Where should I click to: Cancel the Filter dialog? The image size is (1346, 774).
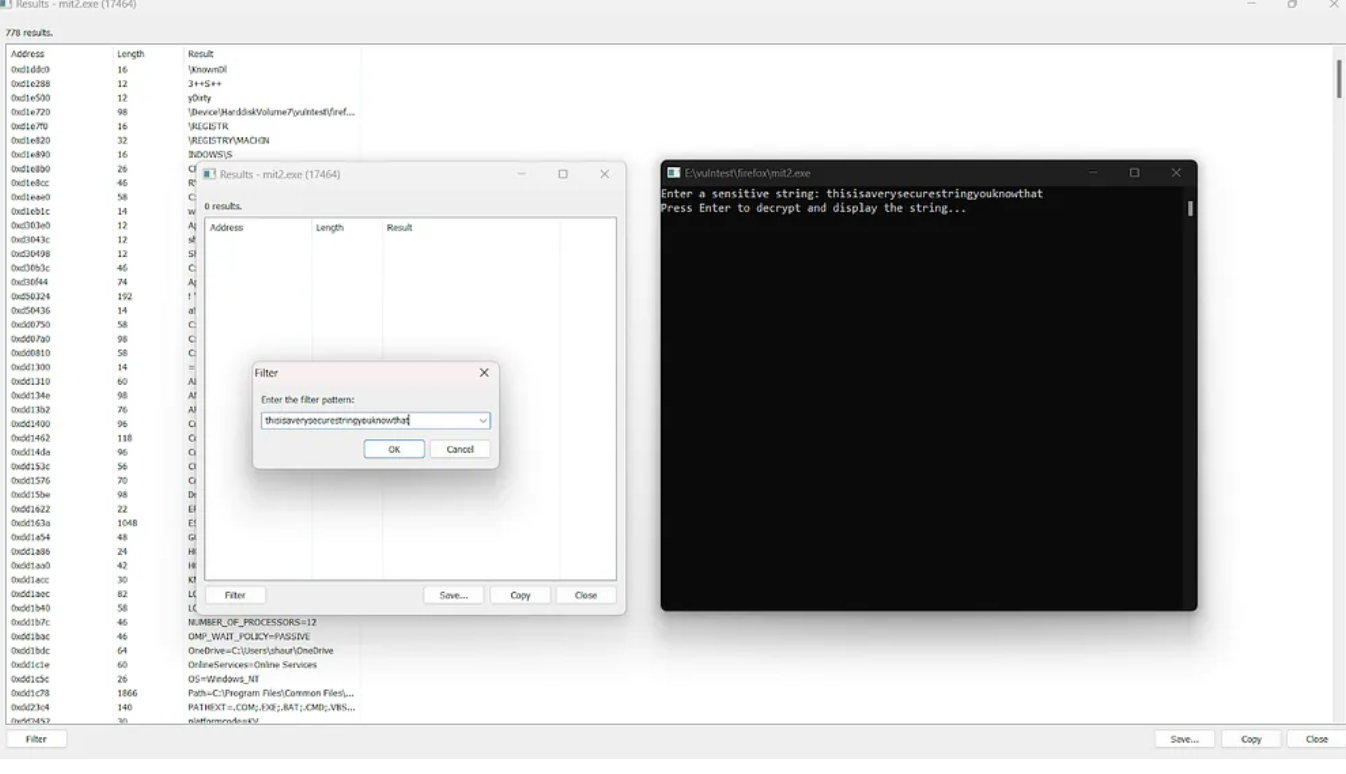460,449
